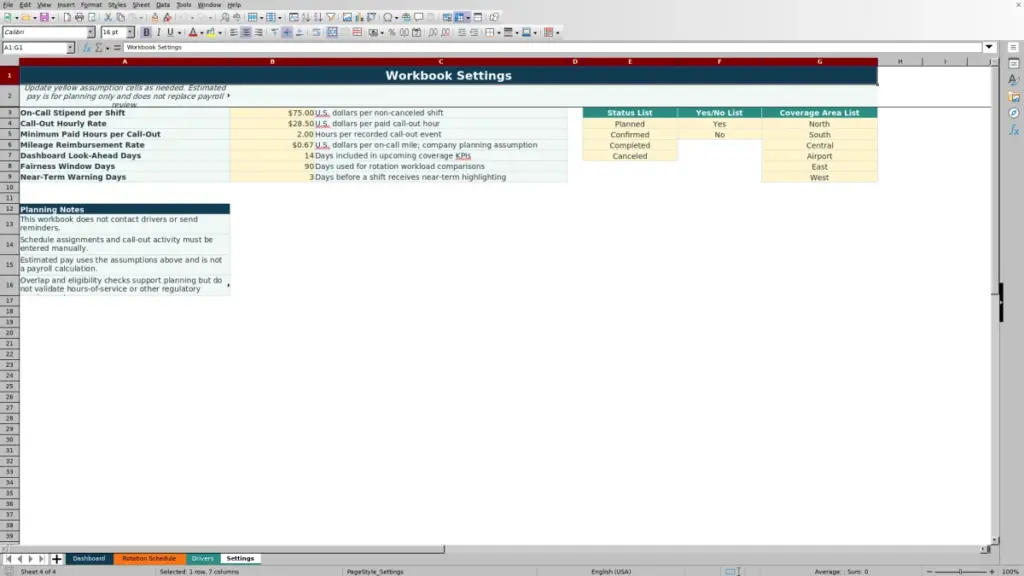Viewport: 1024px width, 576px height.
Task: Open the Borders dropdown arrow
Action: pyautogui.click(x=499, y=33)
